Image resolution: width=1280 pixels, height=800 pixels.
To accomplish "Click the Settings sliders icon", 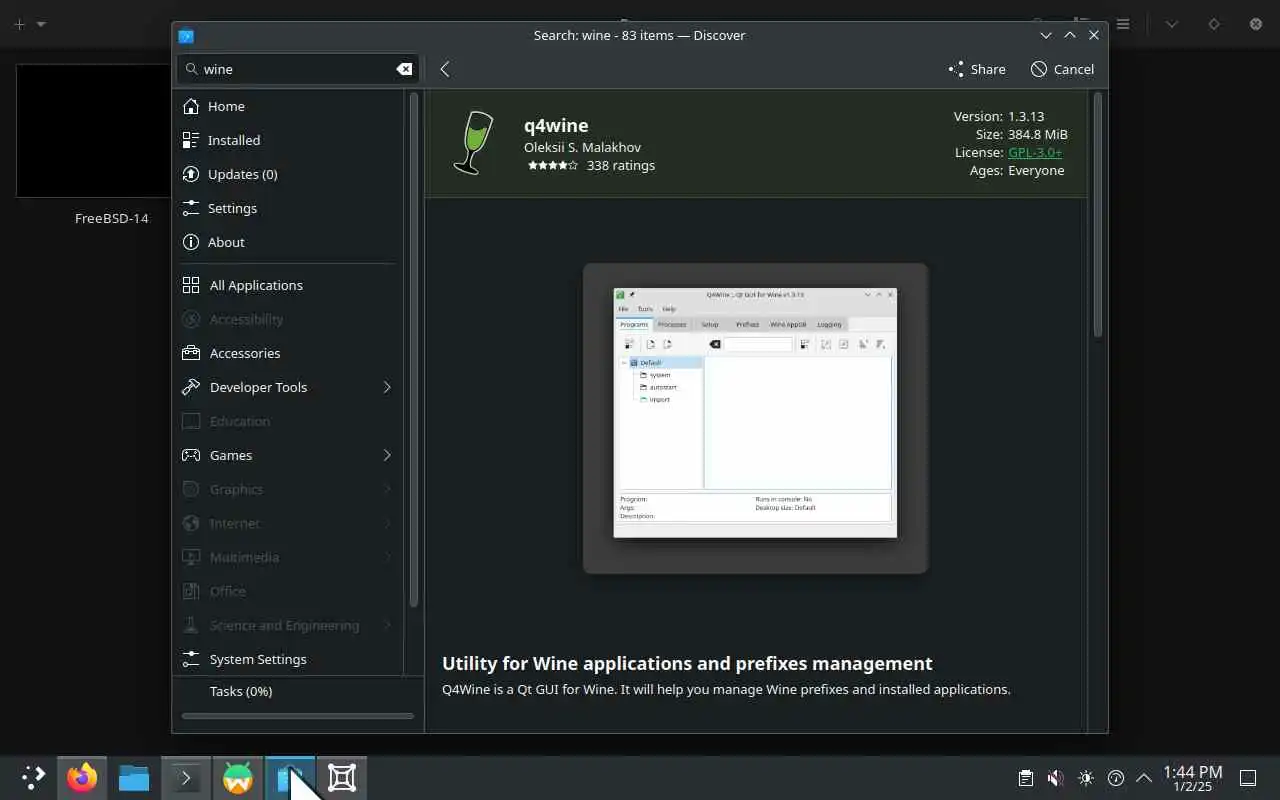I will [x=191, y=208].
